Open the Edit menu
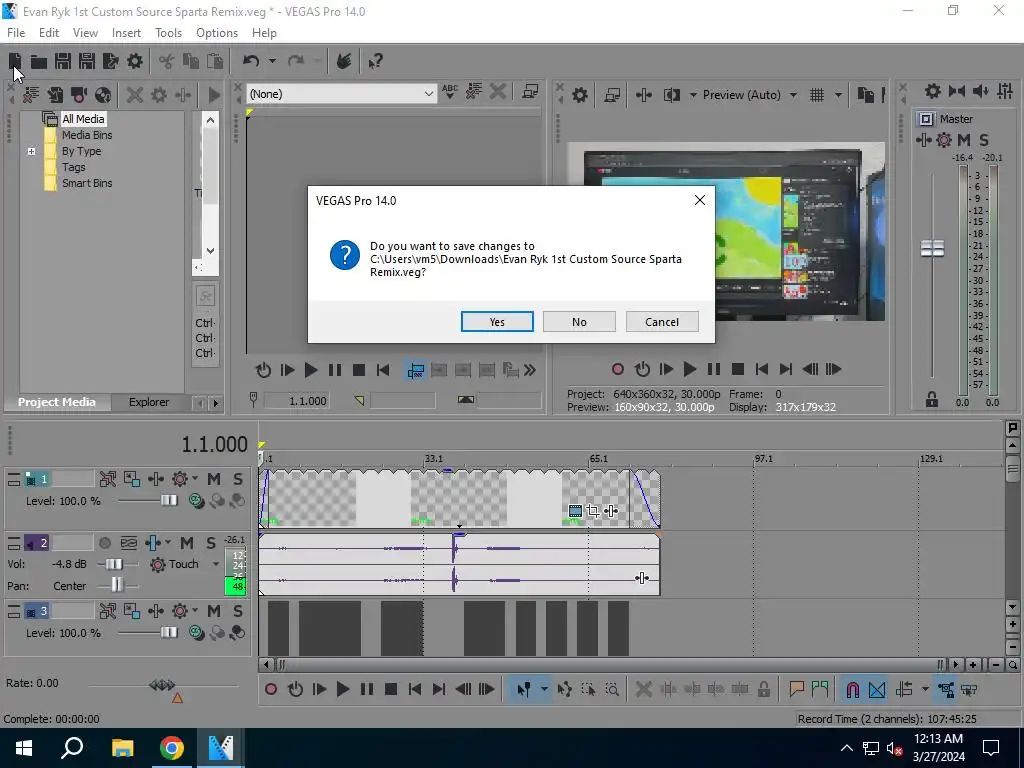The image size is (1024, 768). [49, 33]
